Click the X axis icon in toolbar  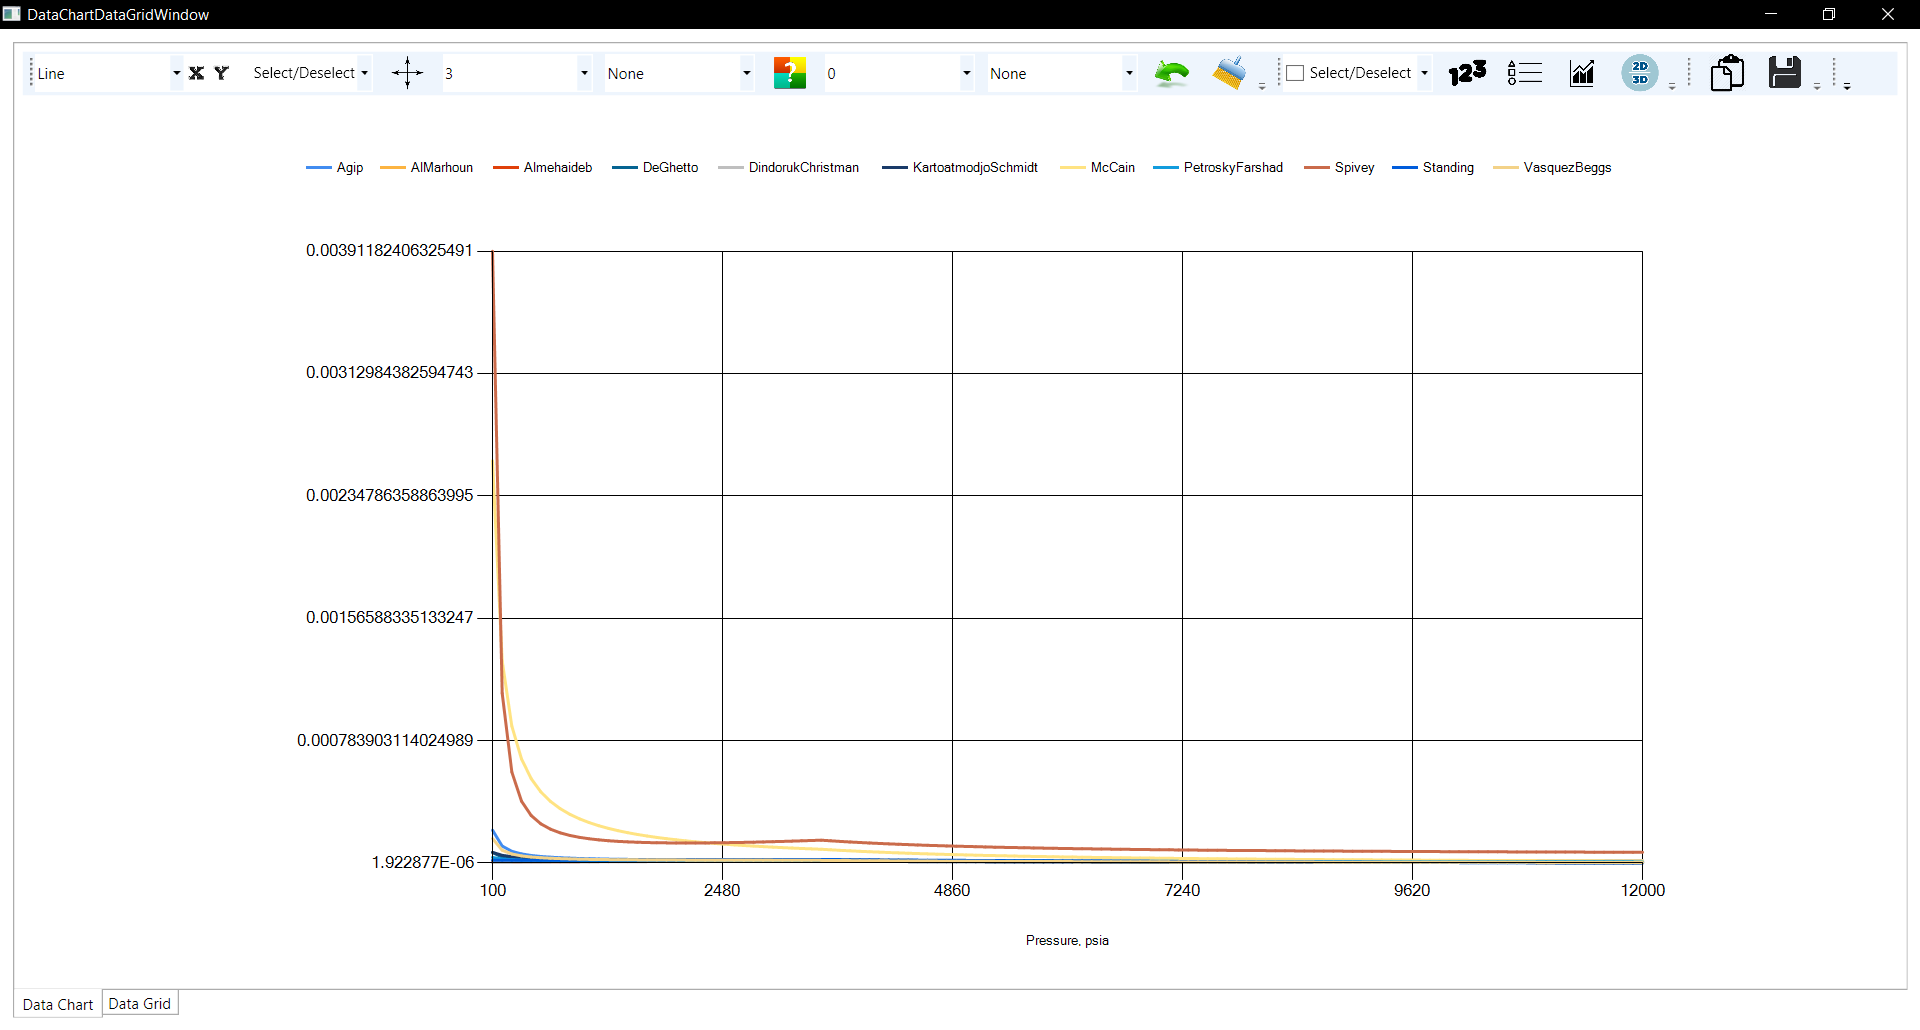click(196, 73)
